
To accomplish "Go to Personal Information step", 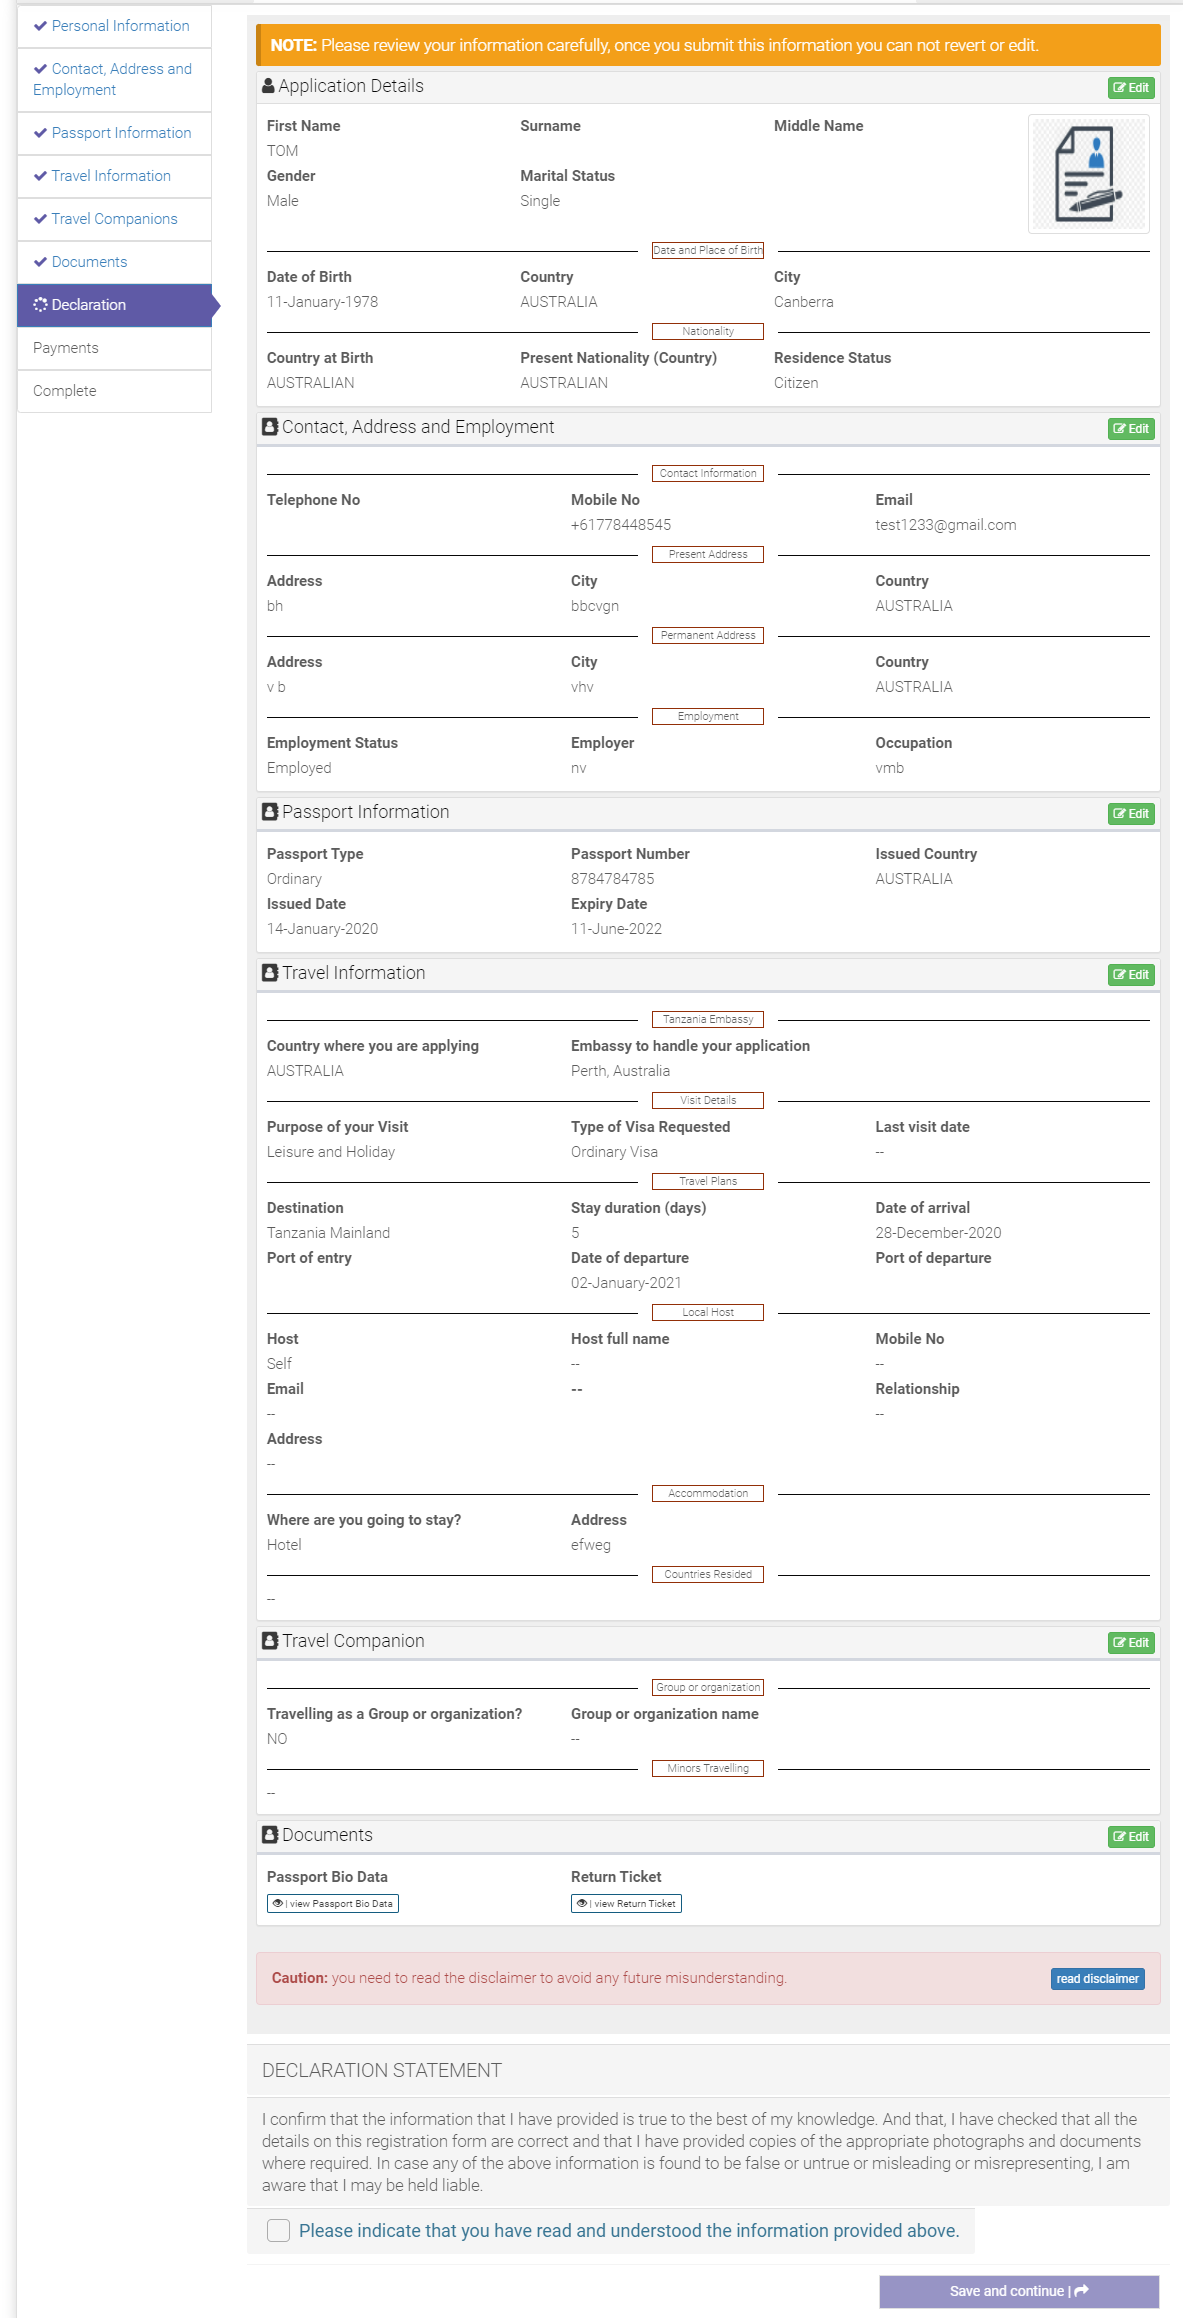I will pyautogui.click(x=114, y=26).
